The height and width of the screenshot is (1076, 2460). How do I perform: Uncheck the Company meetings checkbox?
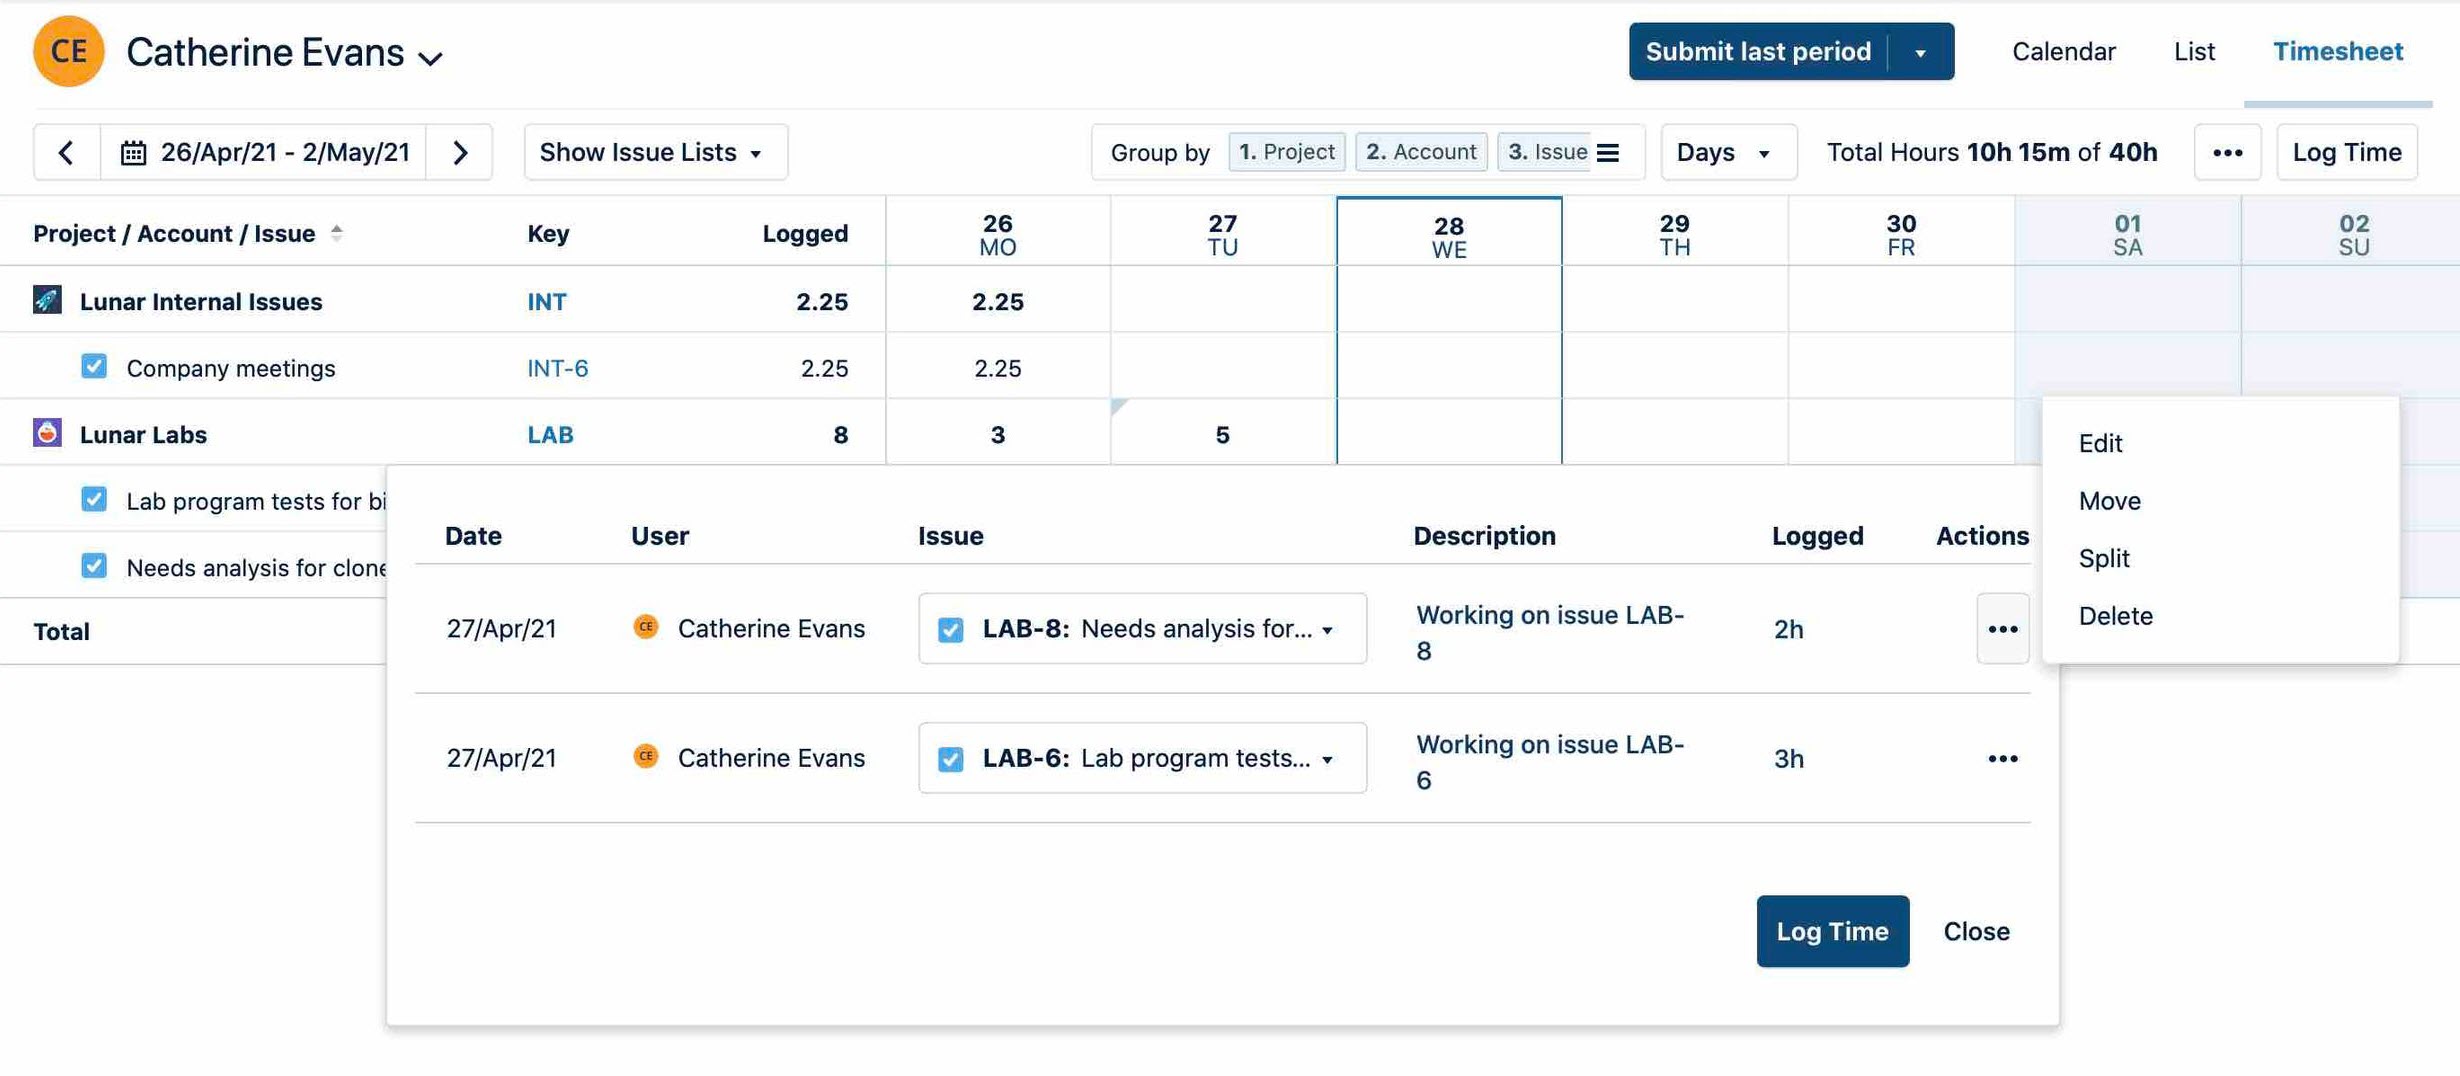(x=93, y=366)
